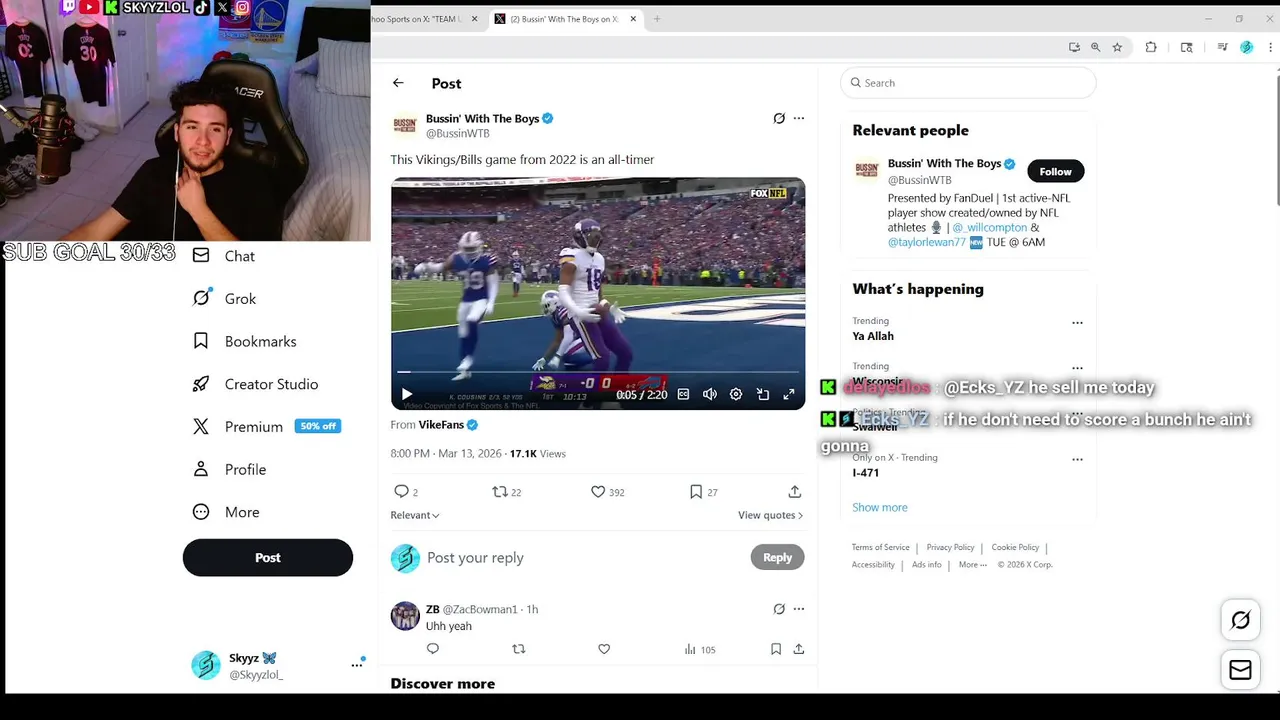
Task: Open more options on Bussin' post
Action: pos(798,118)
